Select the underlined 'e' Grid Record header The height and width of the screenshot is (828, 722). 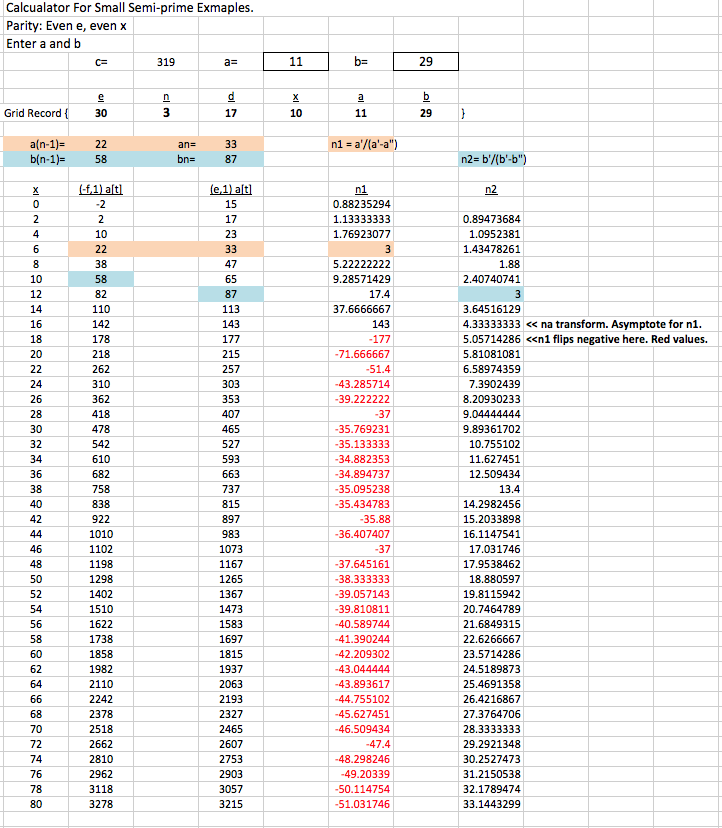(x=101, y=97)
